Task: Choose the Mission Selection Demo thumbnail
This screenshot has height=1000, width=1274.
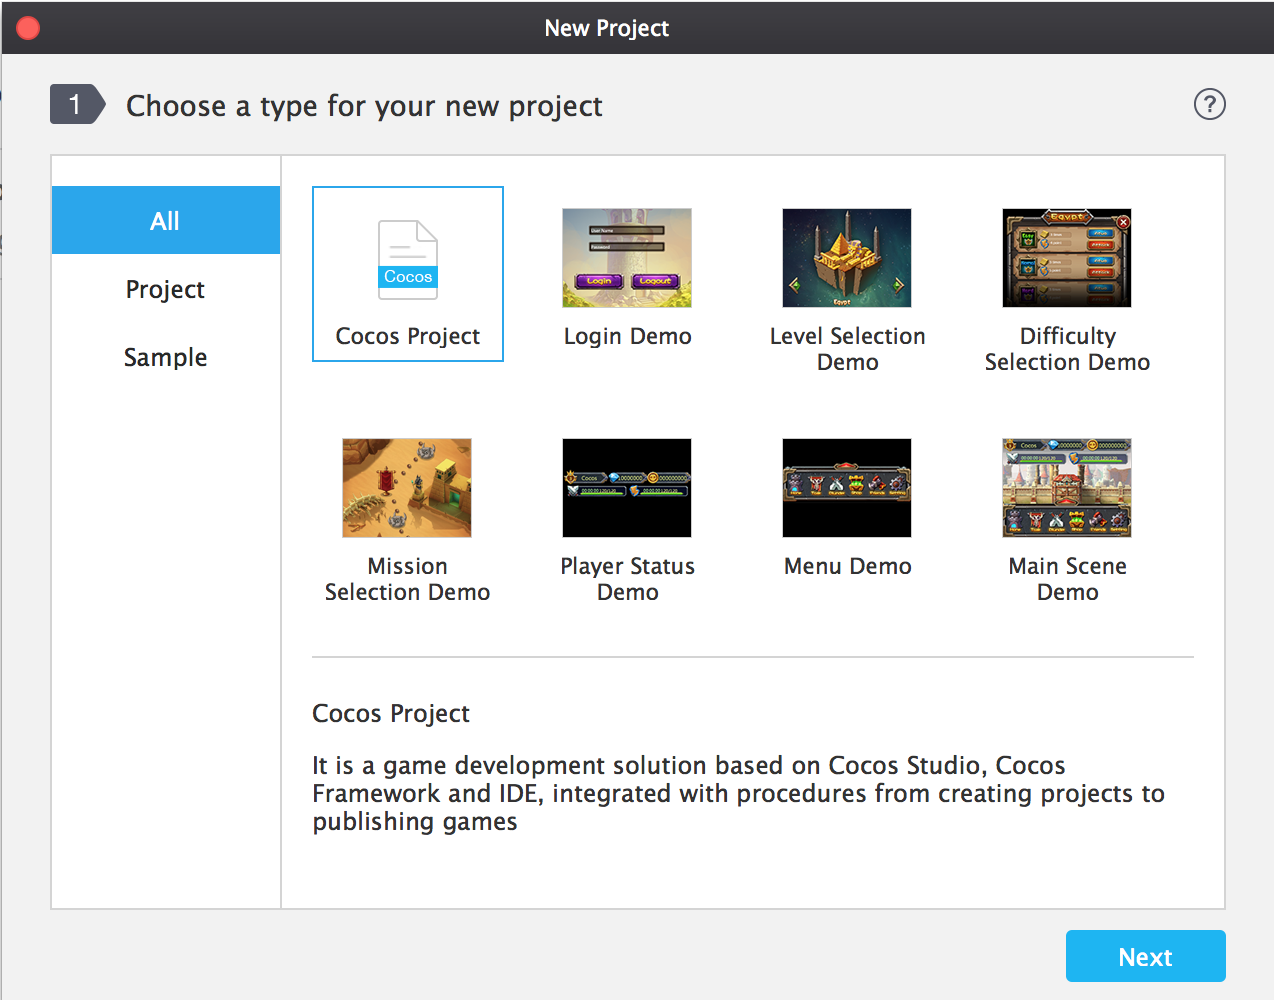Action: pyautogui.click(x=407, y=488)
